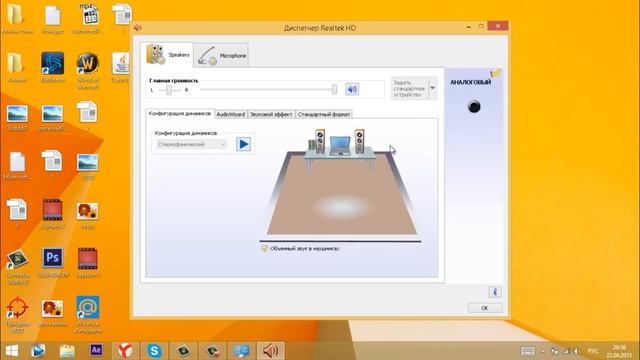
Task: Toggle the Объемный звук в наушниках checkbox
Action: pos(264,248)
